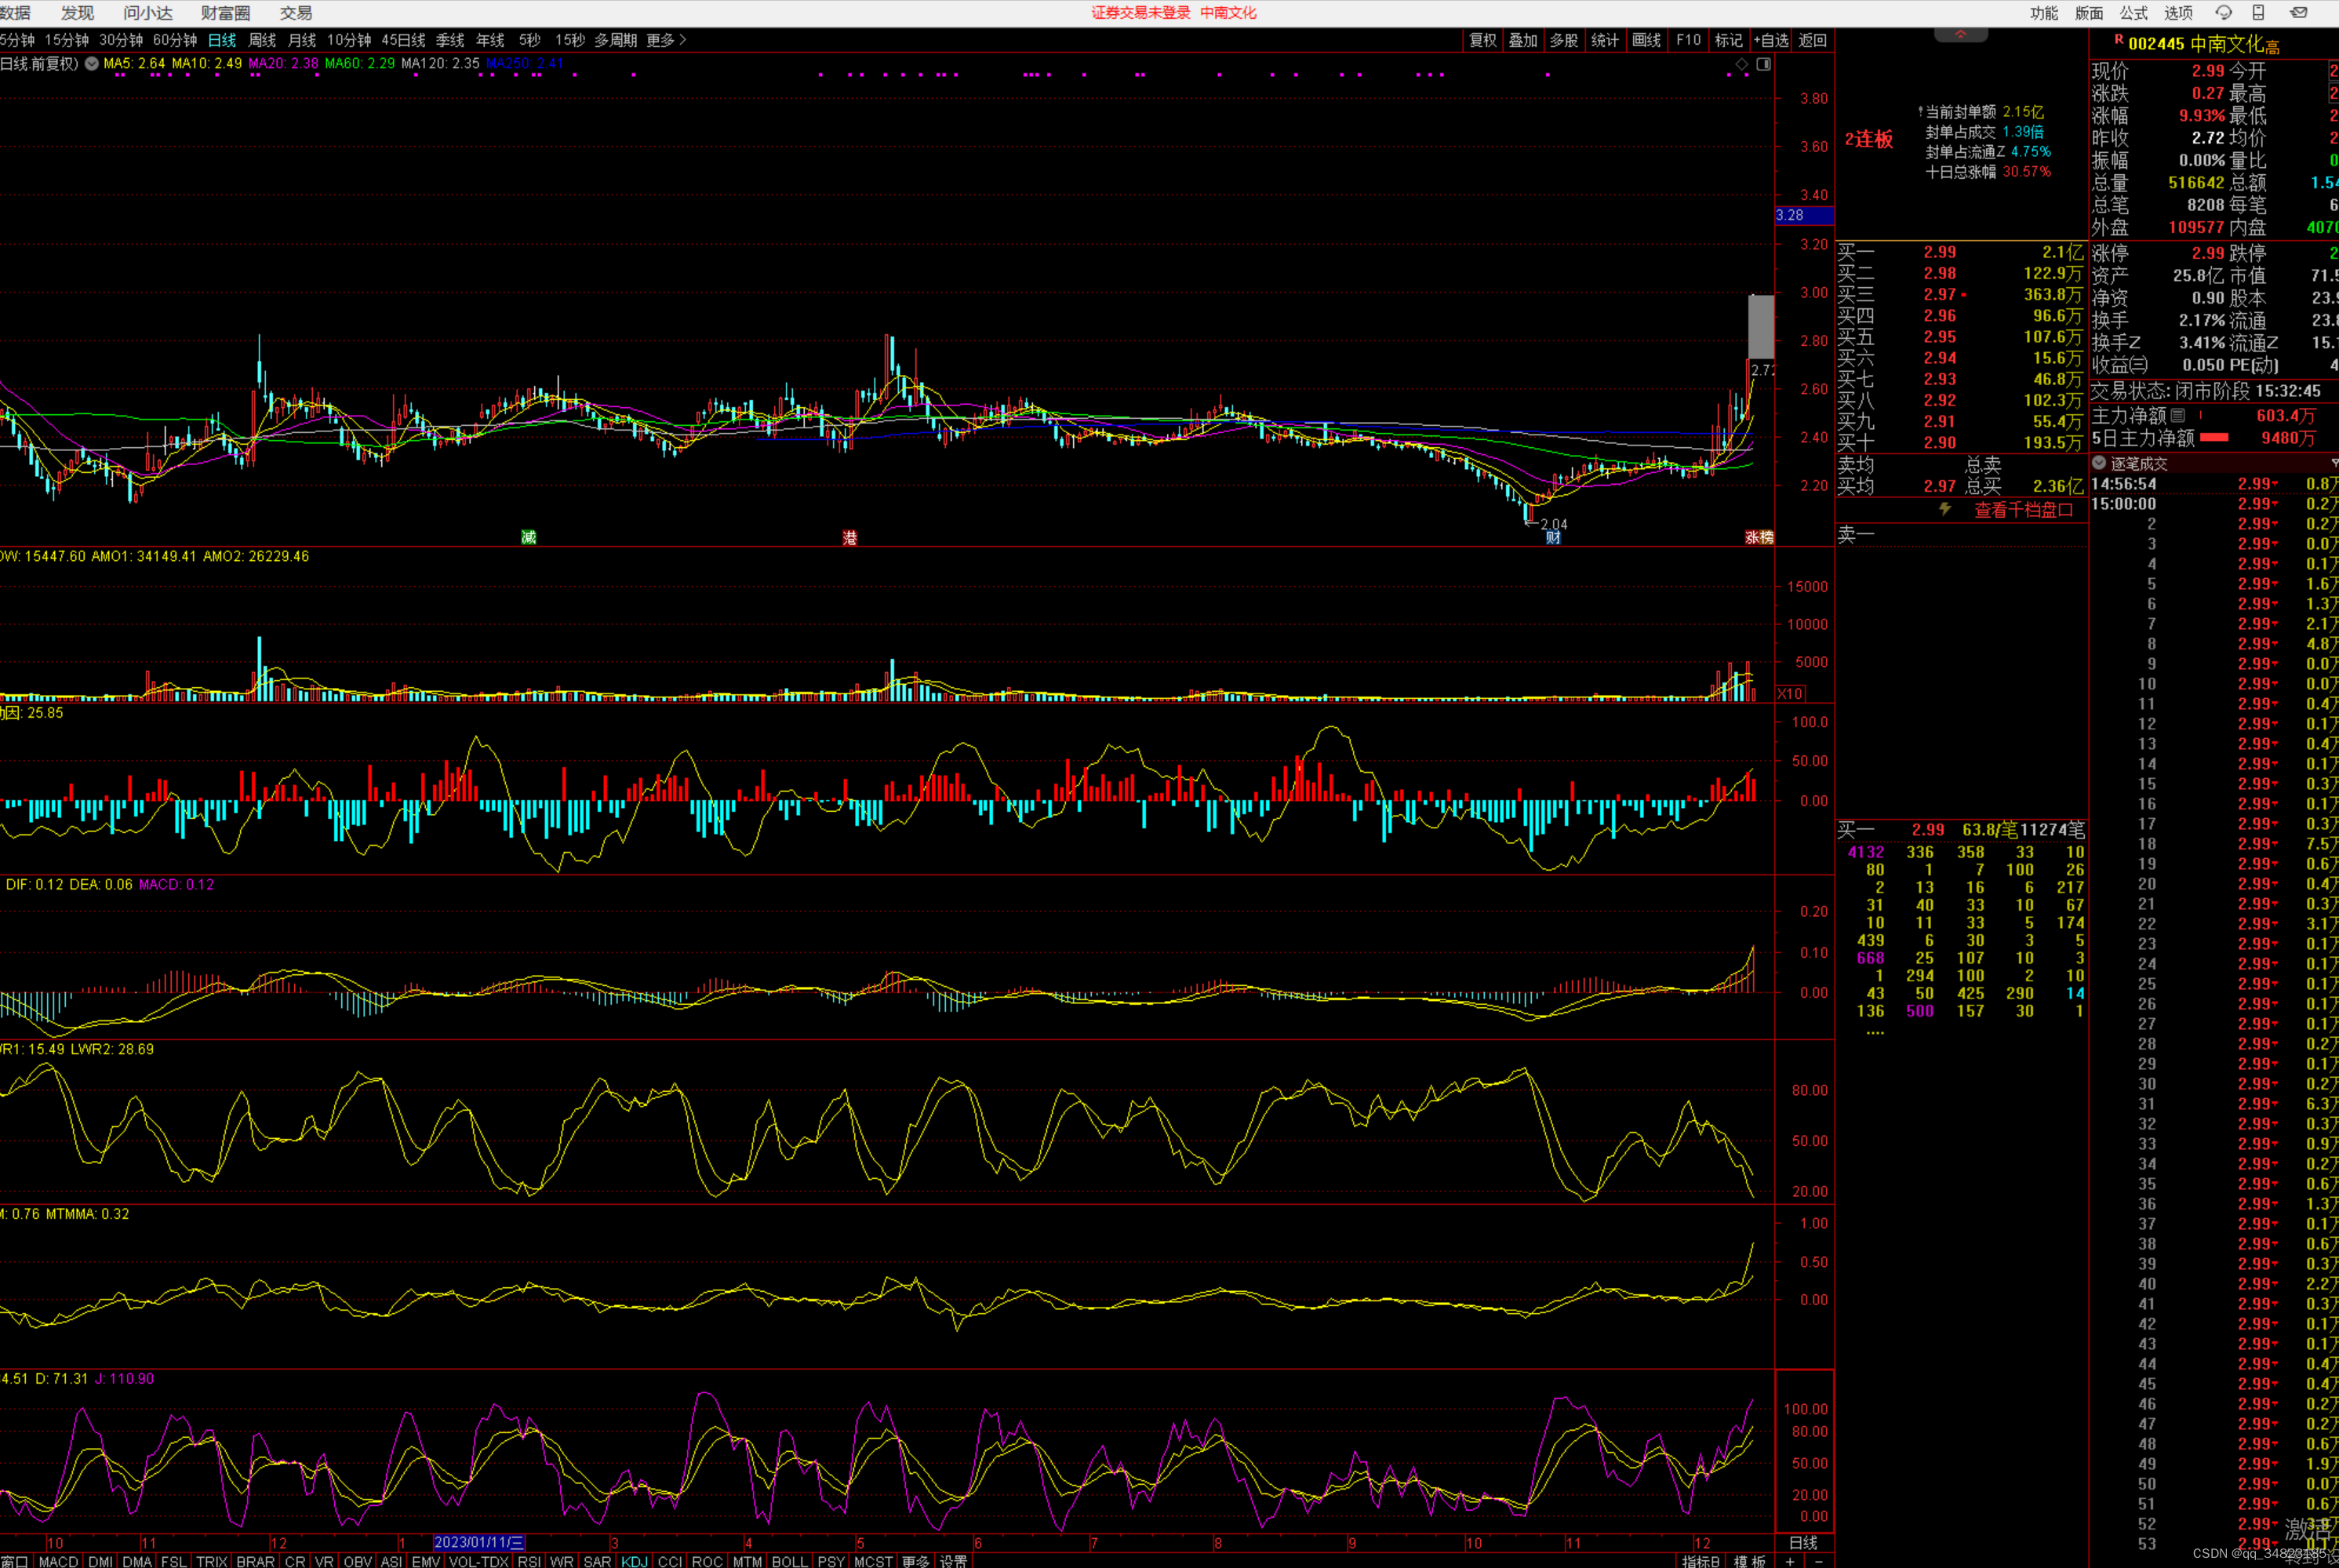The image size is (2339, 1568).
Task: Open the 公式 menu
Action: coord(2133,13)
